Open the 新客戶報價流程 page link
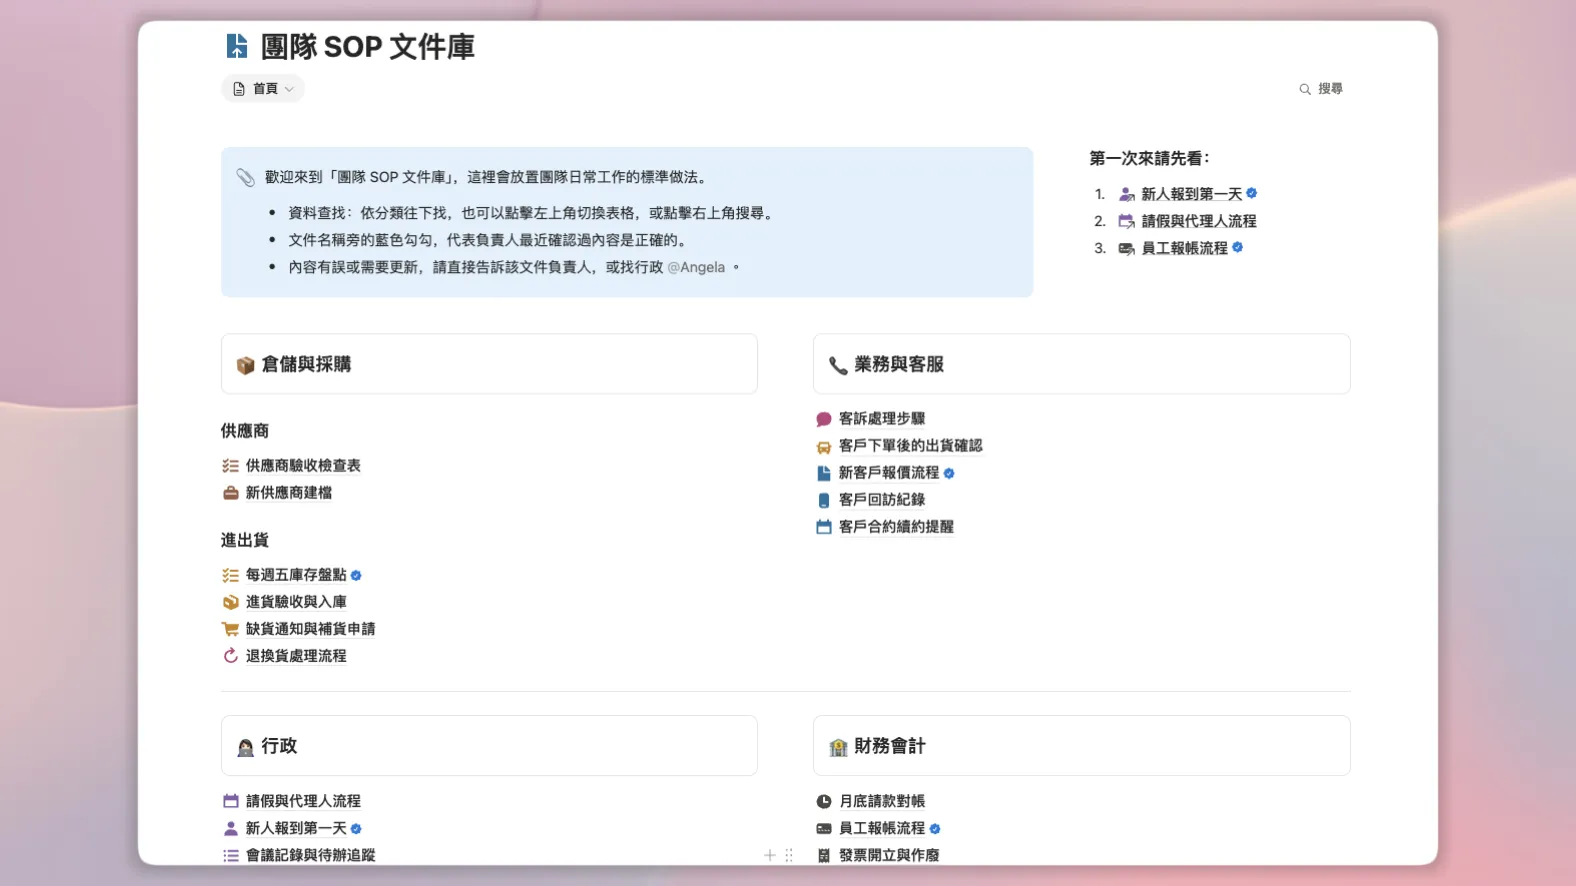Image resolution: width=1576 pixels, height=886 pixels. pyautogui.click(x=889, y=473)
